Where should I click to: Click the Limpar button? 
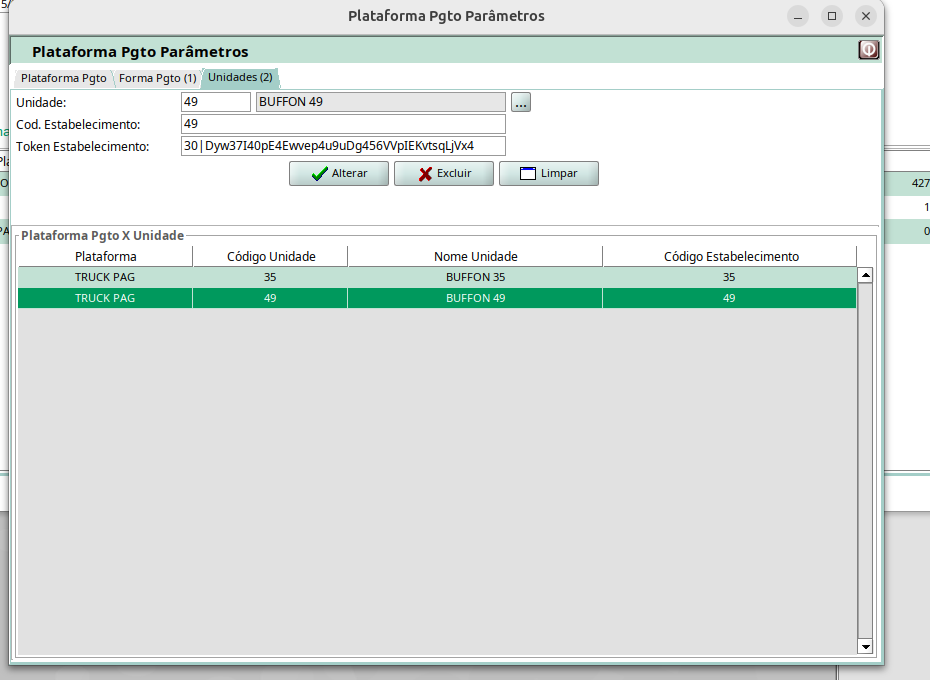(x=548, y=173)
